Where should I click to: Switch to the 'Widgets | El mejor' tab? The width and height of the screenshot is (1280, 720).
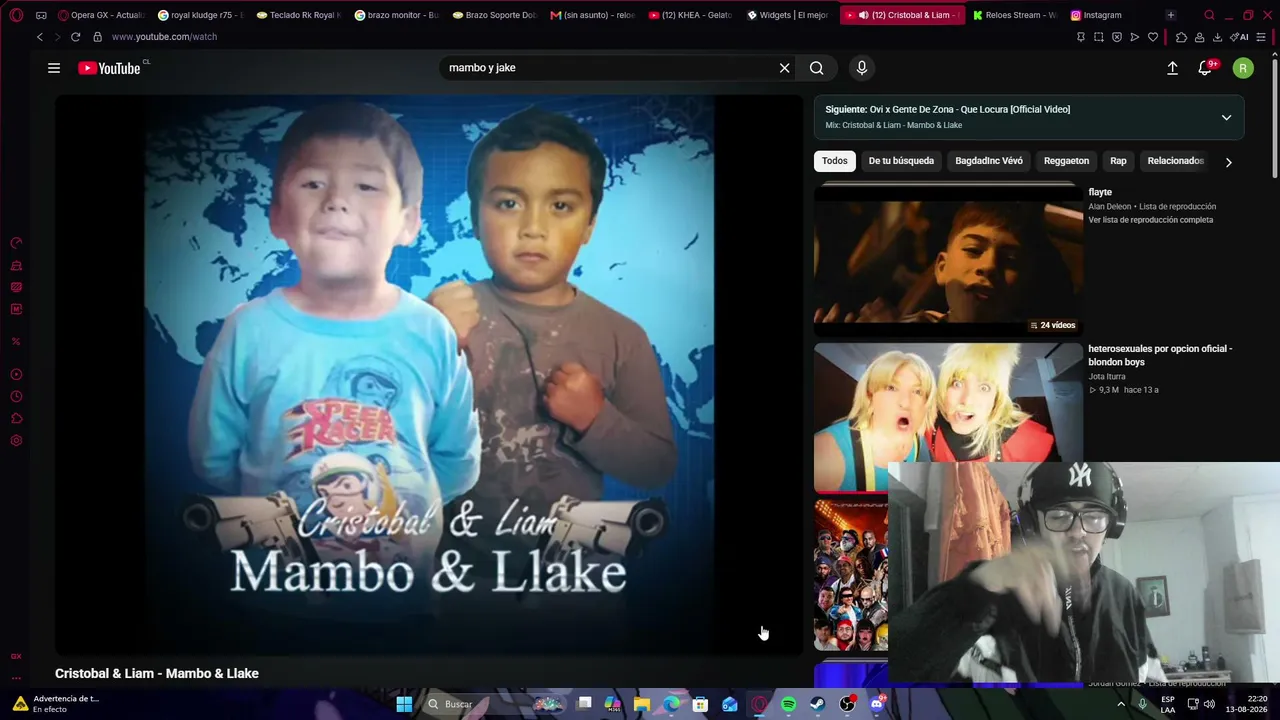click(x=788, y=15)
